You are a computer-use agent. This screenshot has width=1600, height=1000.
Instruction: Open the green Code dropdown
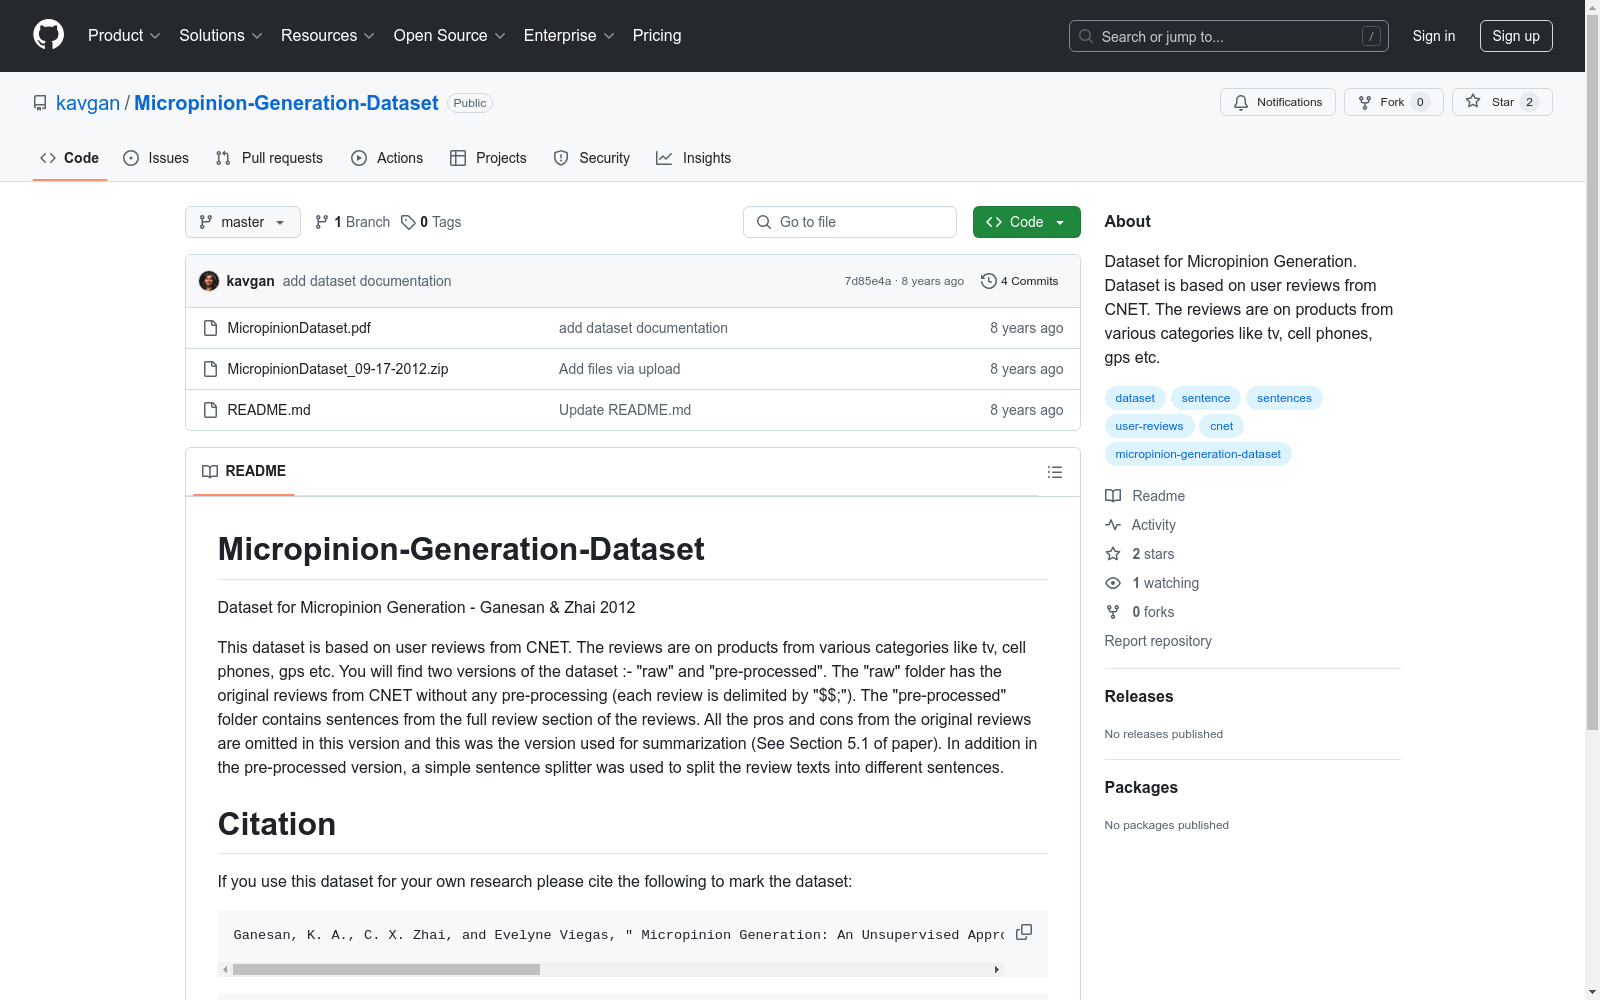(x=1027, y=222)
